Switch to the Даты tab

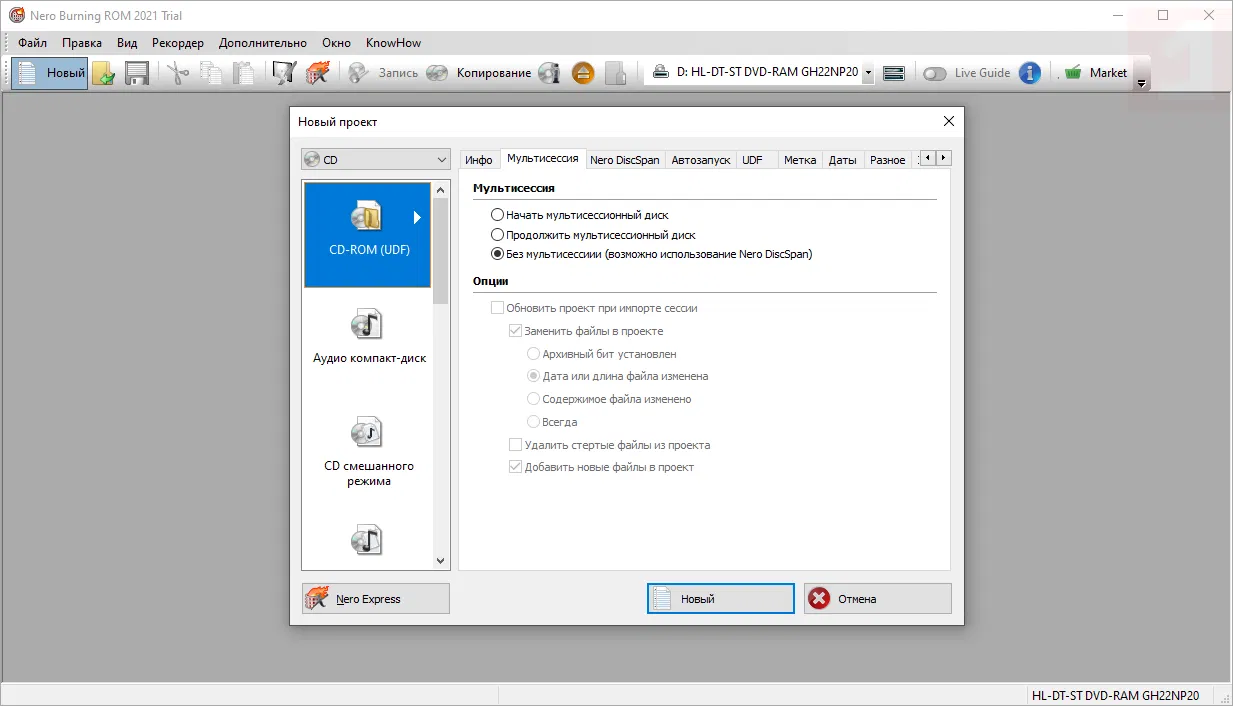point(842,160)
